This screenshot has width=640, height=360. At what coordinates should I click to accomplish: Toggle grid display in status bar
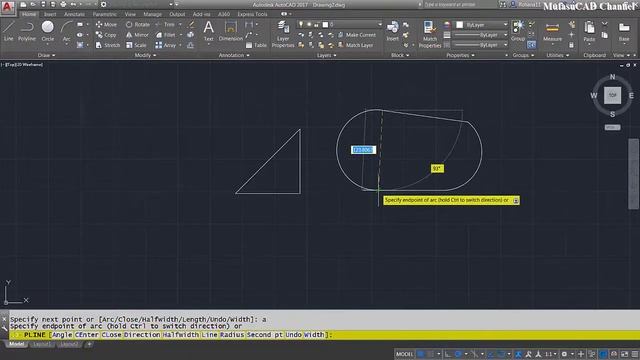tap(420, 354)
